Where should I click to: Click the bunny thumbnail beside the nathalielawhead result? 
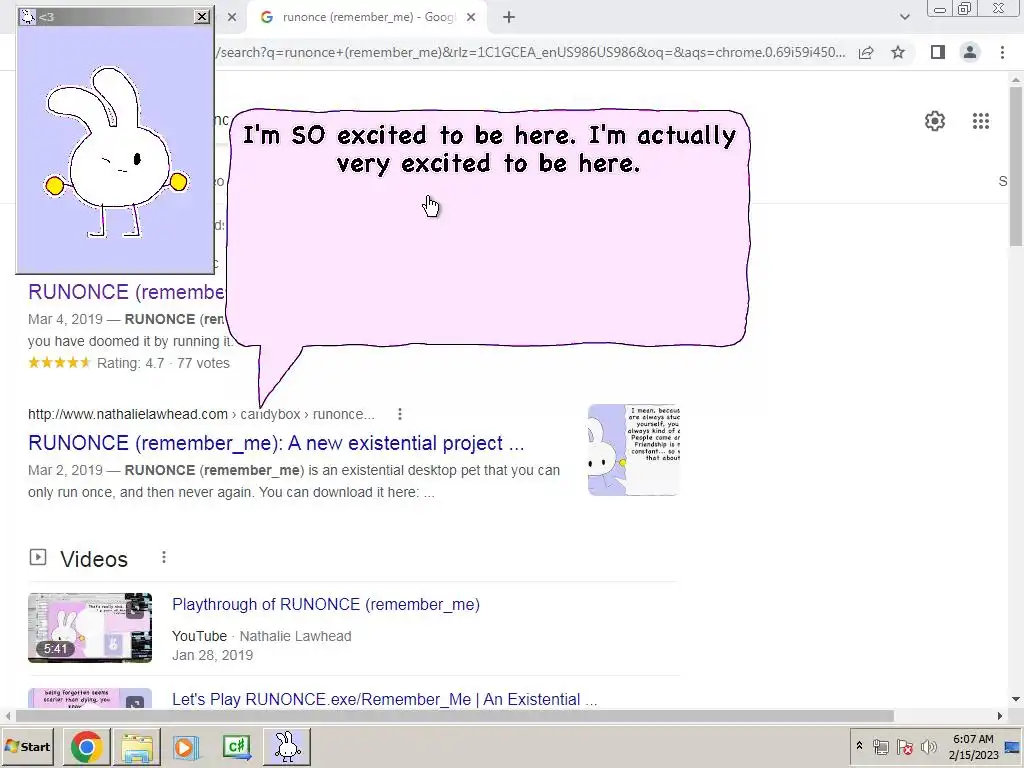click(x=633, y=450)
